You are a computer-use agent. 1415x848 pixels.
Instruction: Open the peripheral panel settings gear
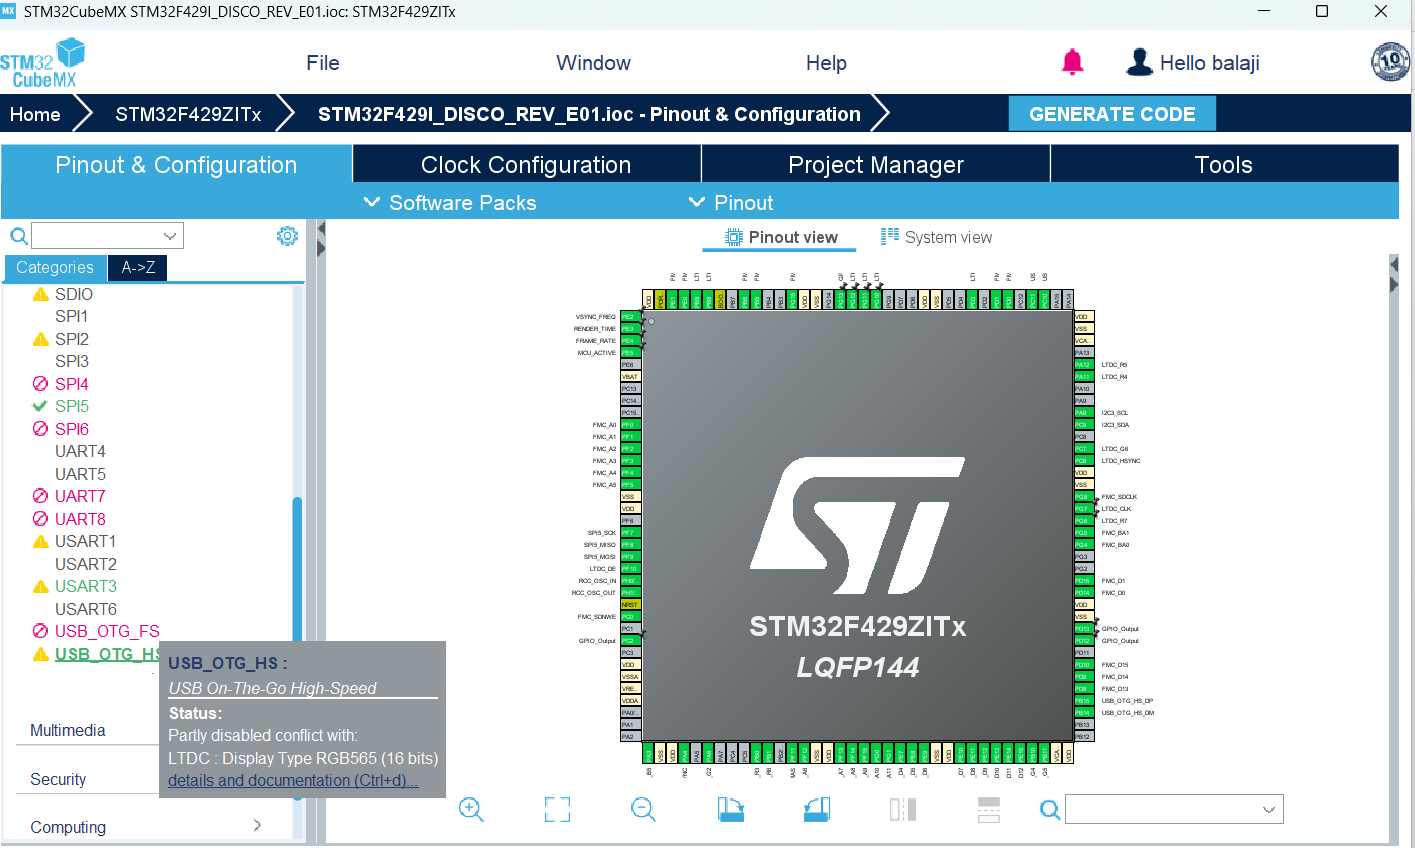(287, 236)
